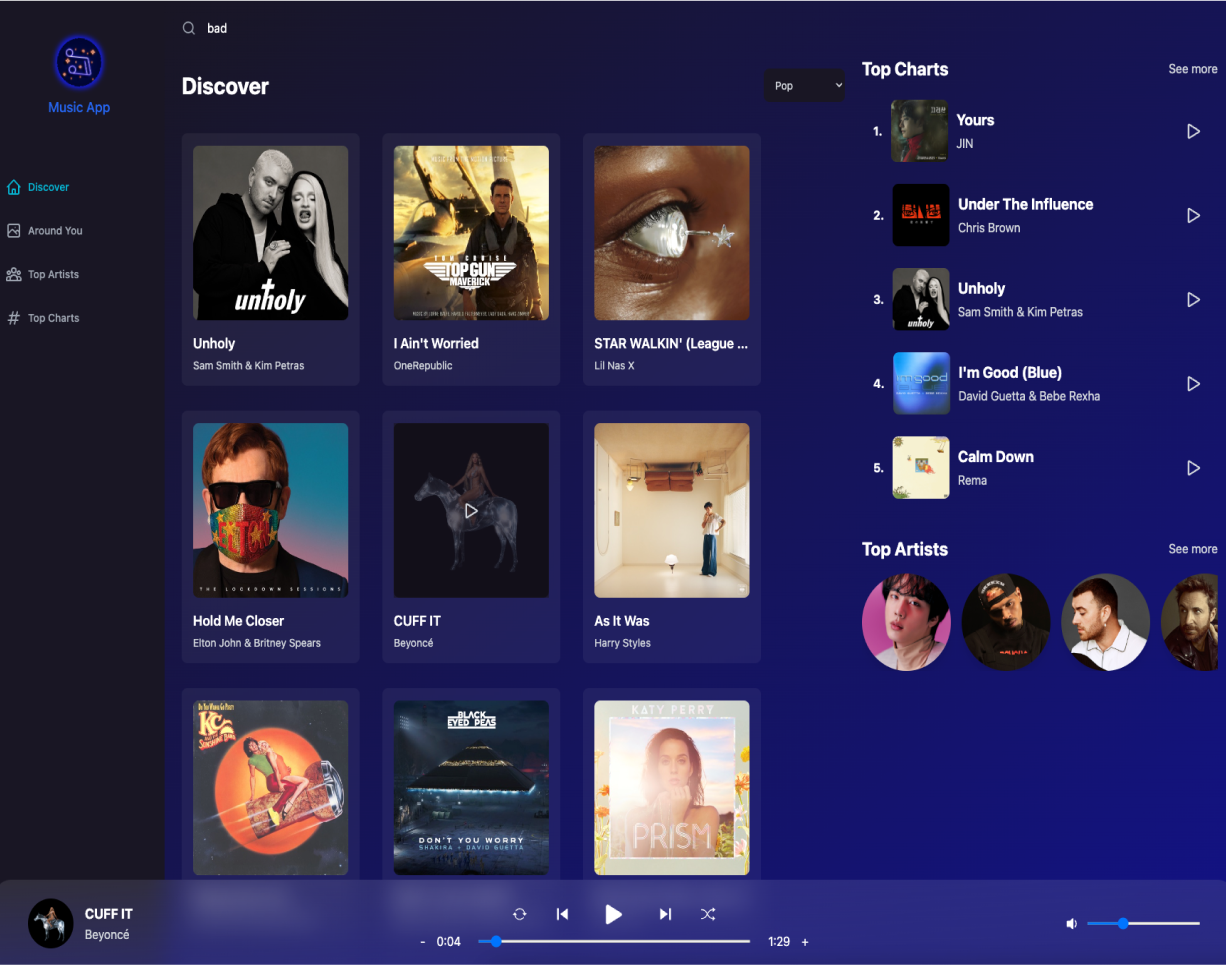The height and width of the screenshot is (965, 1226).
Task: Adjust the volume slider
Action: pos(1143,923)
